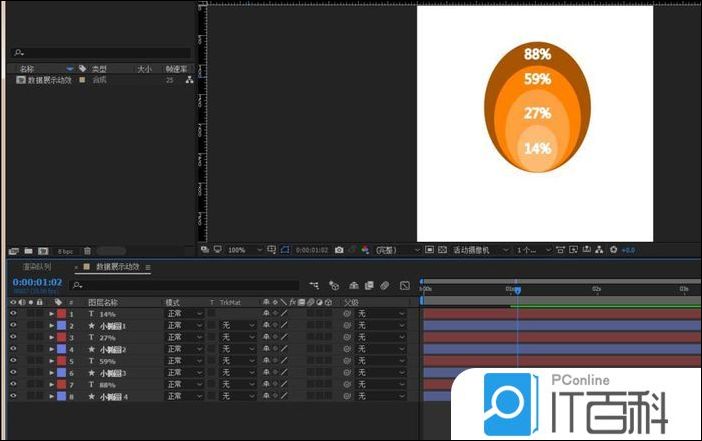Click the red label color swatch of layer 1
The height and width of the screenshot is (441, 702).
pyautogui.click(x=62, y=314)
